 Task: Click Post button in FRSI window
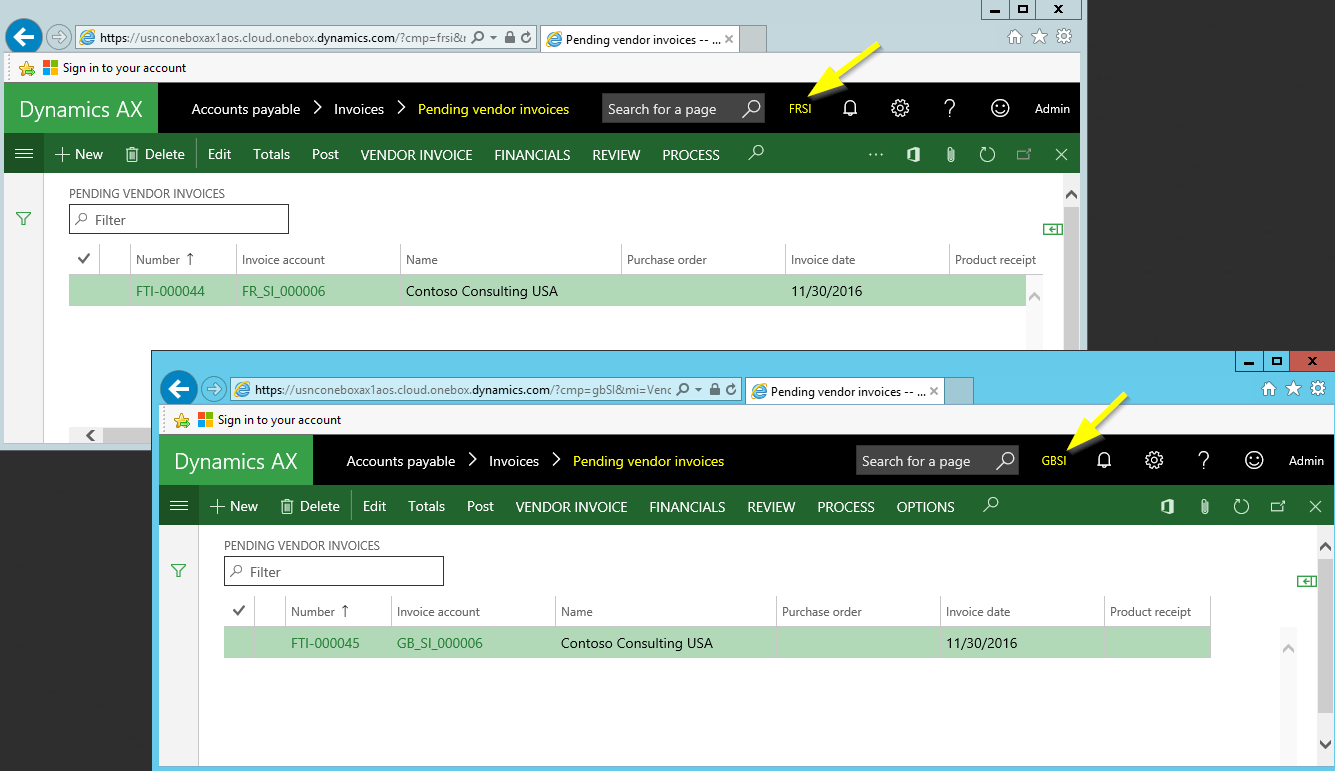tap(325, 154)
